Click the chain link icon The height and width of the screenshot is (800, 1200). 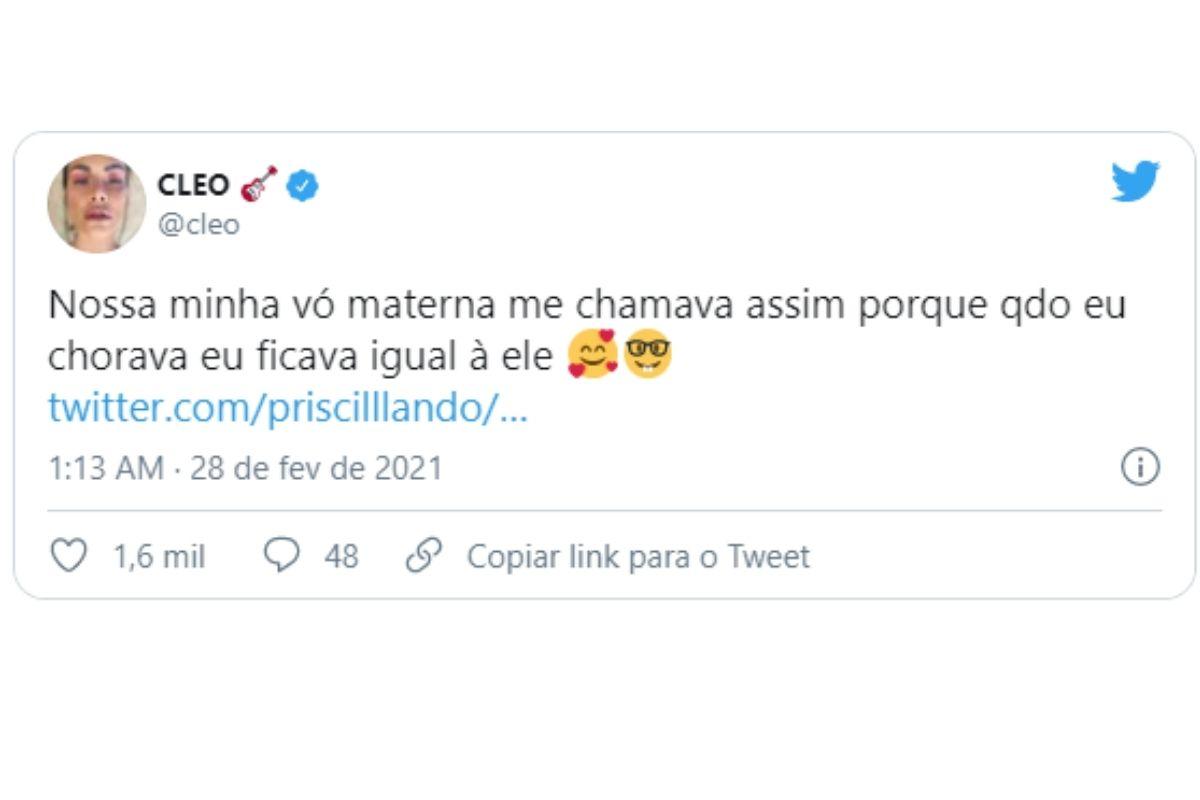tap(424, 556)
